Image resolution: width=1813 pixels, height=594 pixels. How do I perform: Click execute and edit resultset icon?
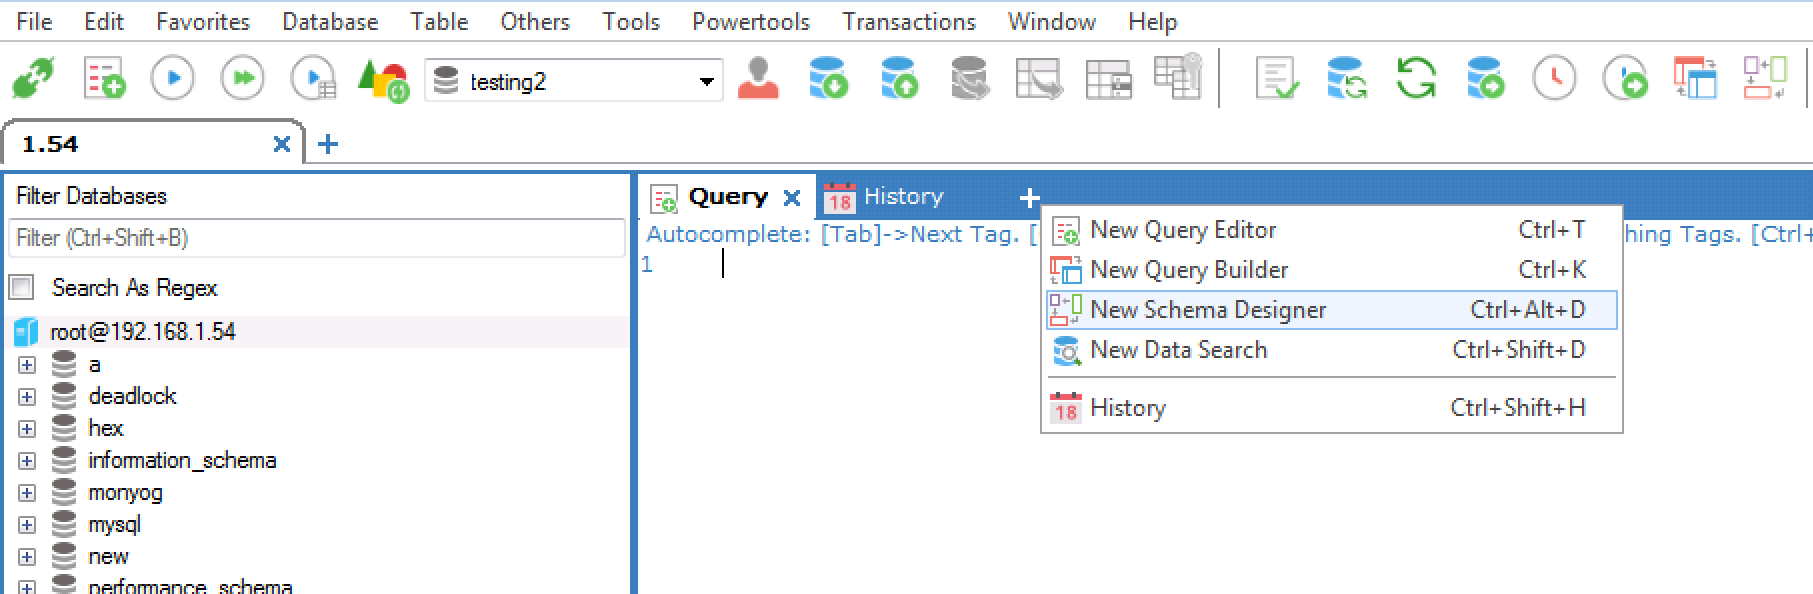(313, 79)
